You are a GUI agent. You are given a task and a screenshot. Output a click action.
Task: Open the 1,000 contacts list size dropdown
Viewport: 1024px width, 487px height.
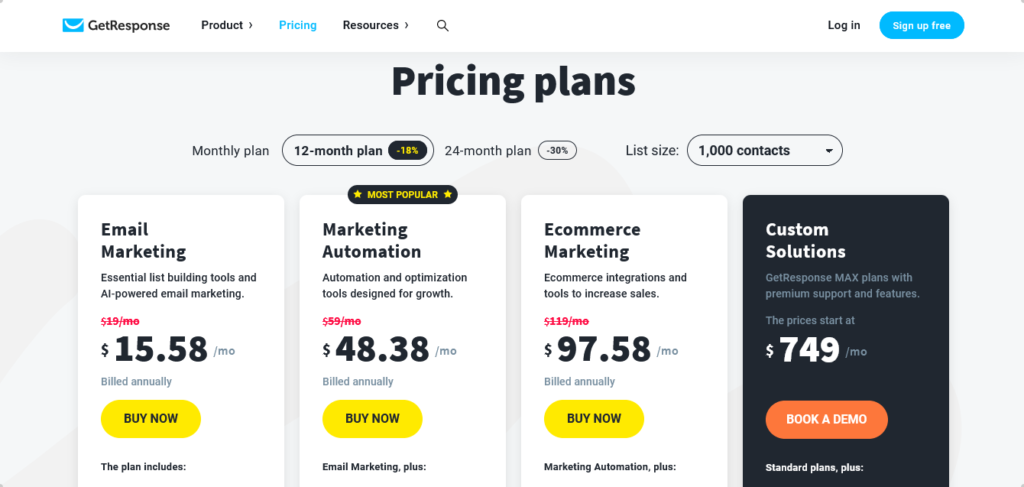765,150
